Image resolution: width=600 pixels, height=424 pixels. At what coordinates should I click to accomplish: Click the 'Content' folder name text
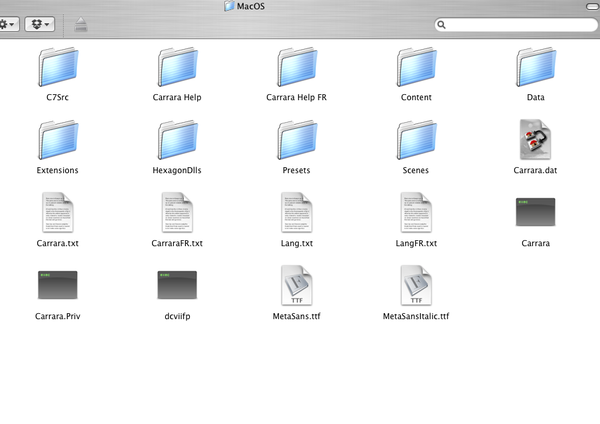[416, 98]
